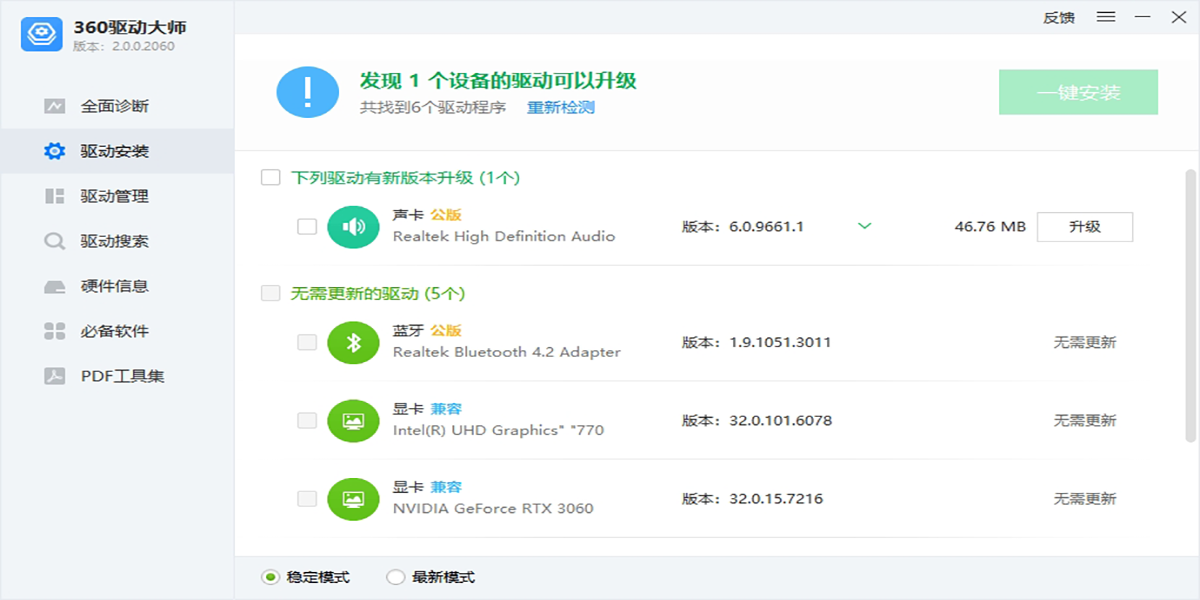Screen dimensions: 1200x600
Task: Click the 公版 tag beside 蓝牙
Action: [446, 331]
